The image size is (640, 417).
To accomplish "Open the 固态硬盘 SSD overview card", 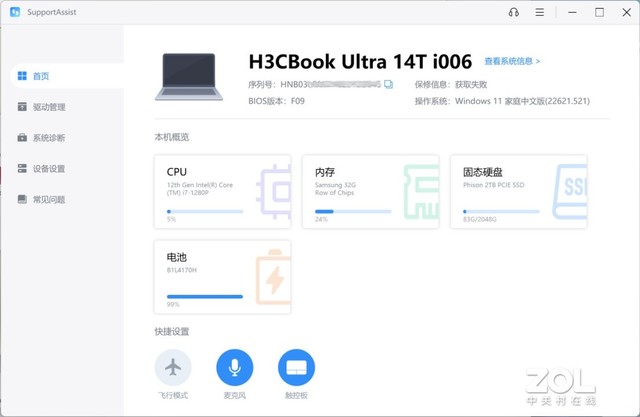I will click(x=519, y=191).
